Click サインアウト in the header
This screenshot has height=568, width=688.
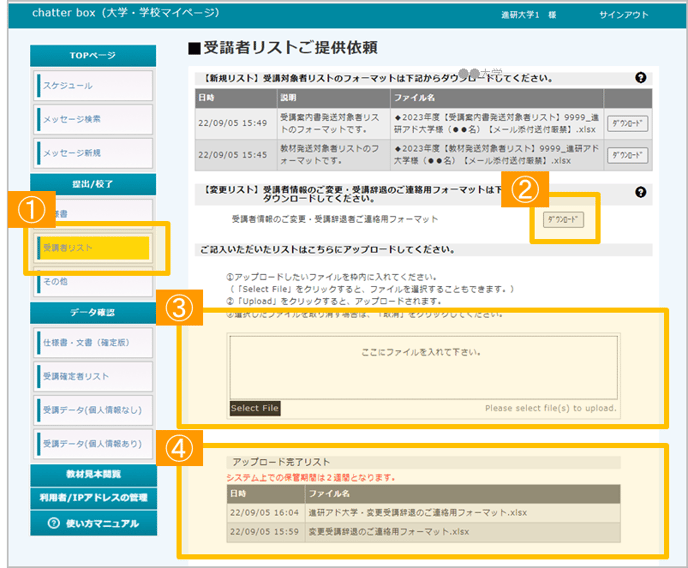[x=623, y=15]
